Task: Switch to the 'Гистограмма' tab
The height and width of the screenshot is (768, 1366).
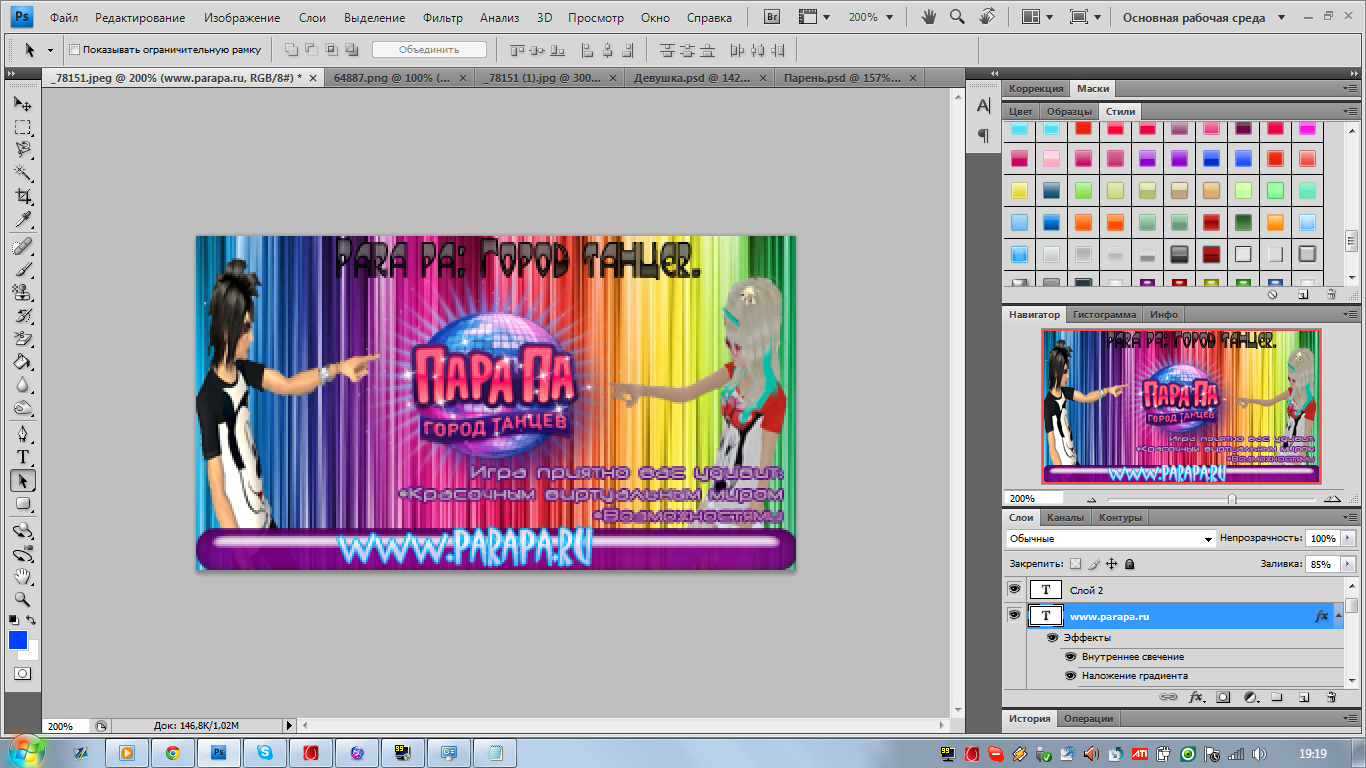Action: tap(1105, 314)
